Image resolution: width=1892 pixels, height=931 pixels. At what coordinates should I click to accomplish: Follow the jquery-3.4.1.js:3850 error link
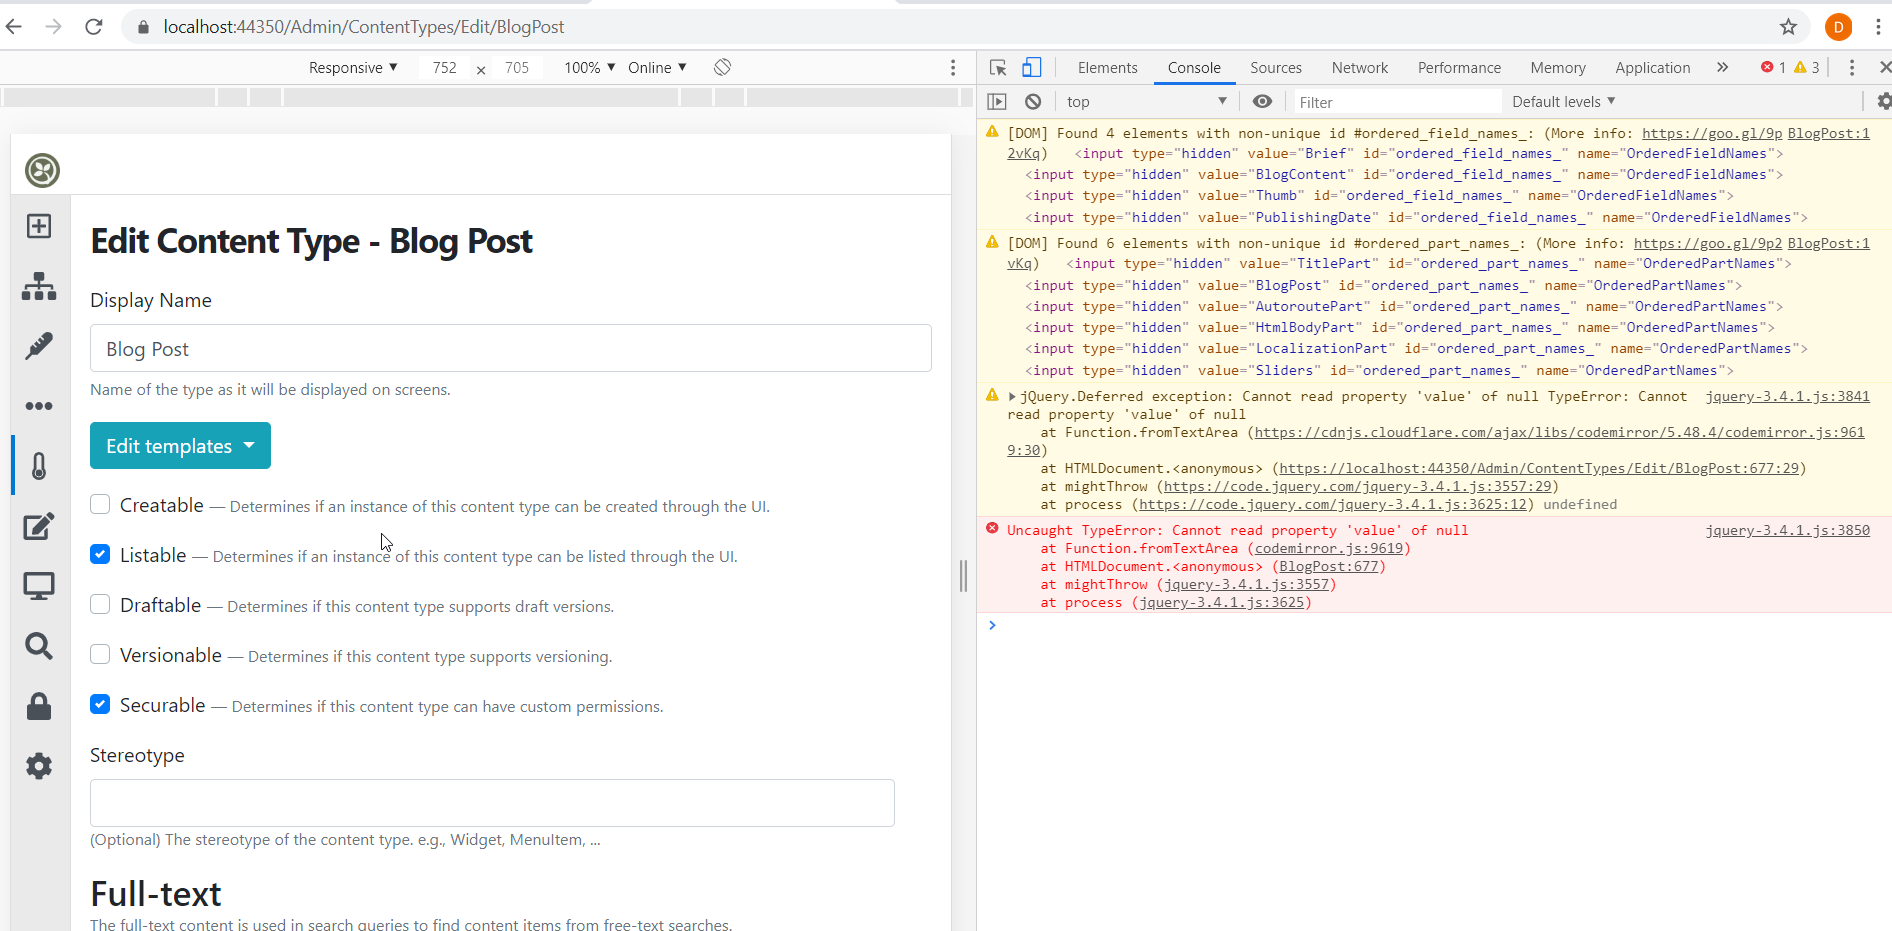click(x=1788, y=530)
